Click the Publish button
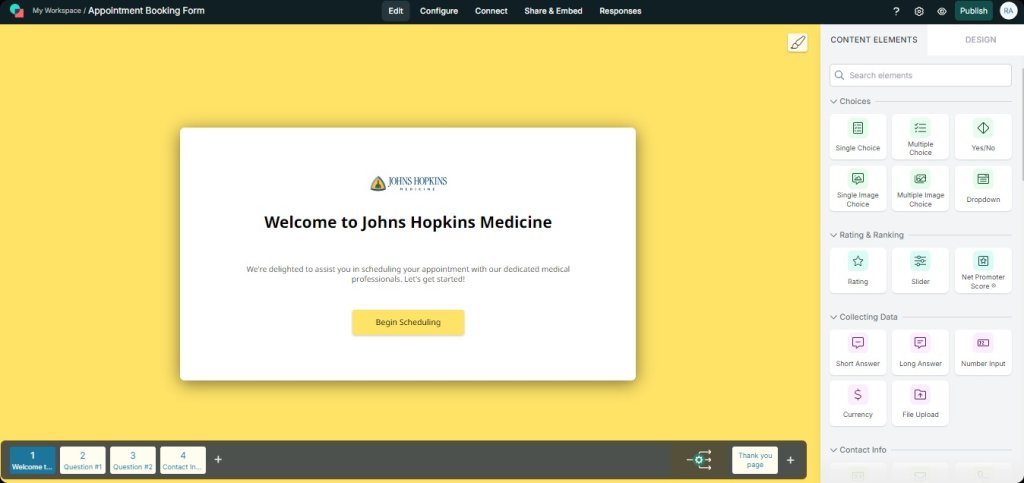1024x483 pixels. click(x=974, y=11)
